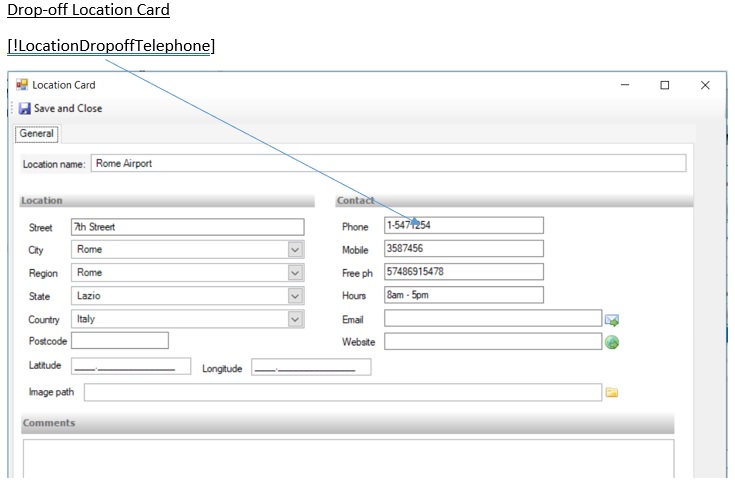Click the Location Card window title icon
The width and height of the screenshot is (735, 484).
(x=22, y=85)
